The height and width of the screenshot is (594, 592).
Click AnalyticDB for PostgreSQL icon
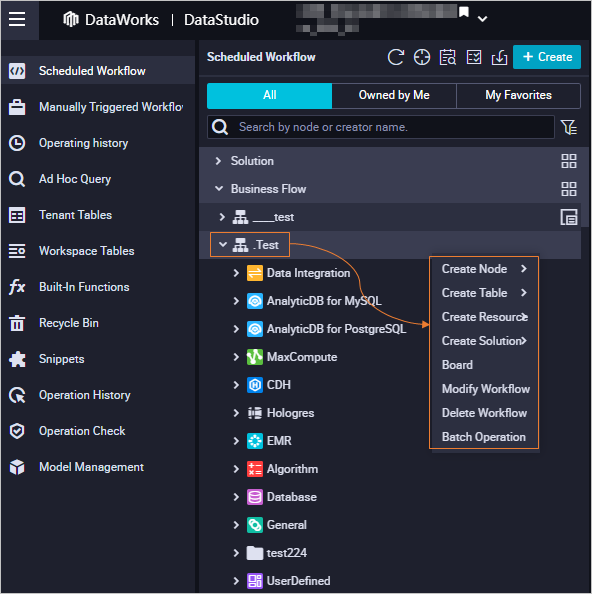point(255,329)
